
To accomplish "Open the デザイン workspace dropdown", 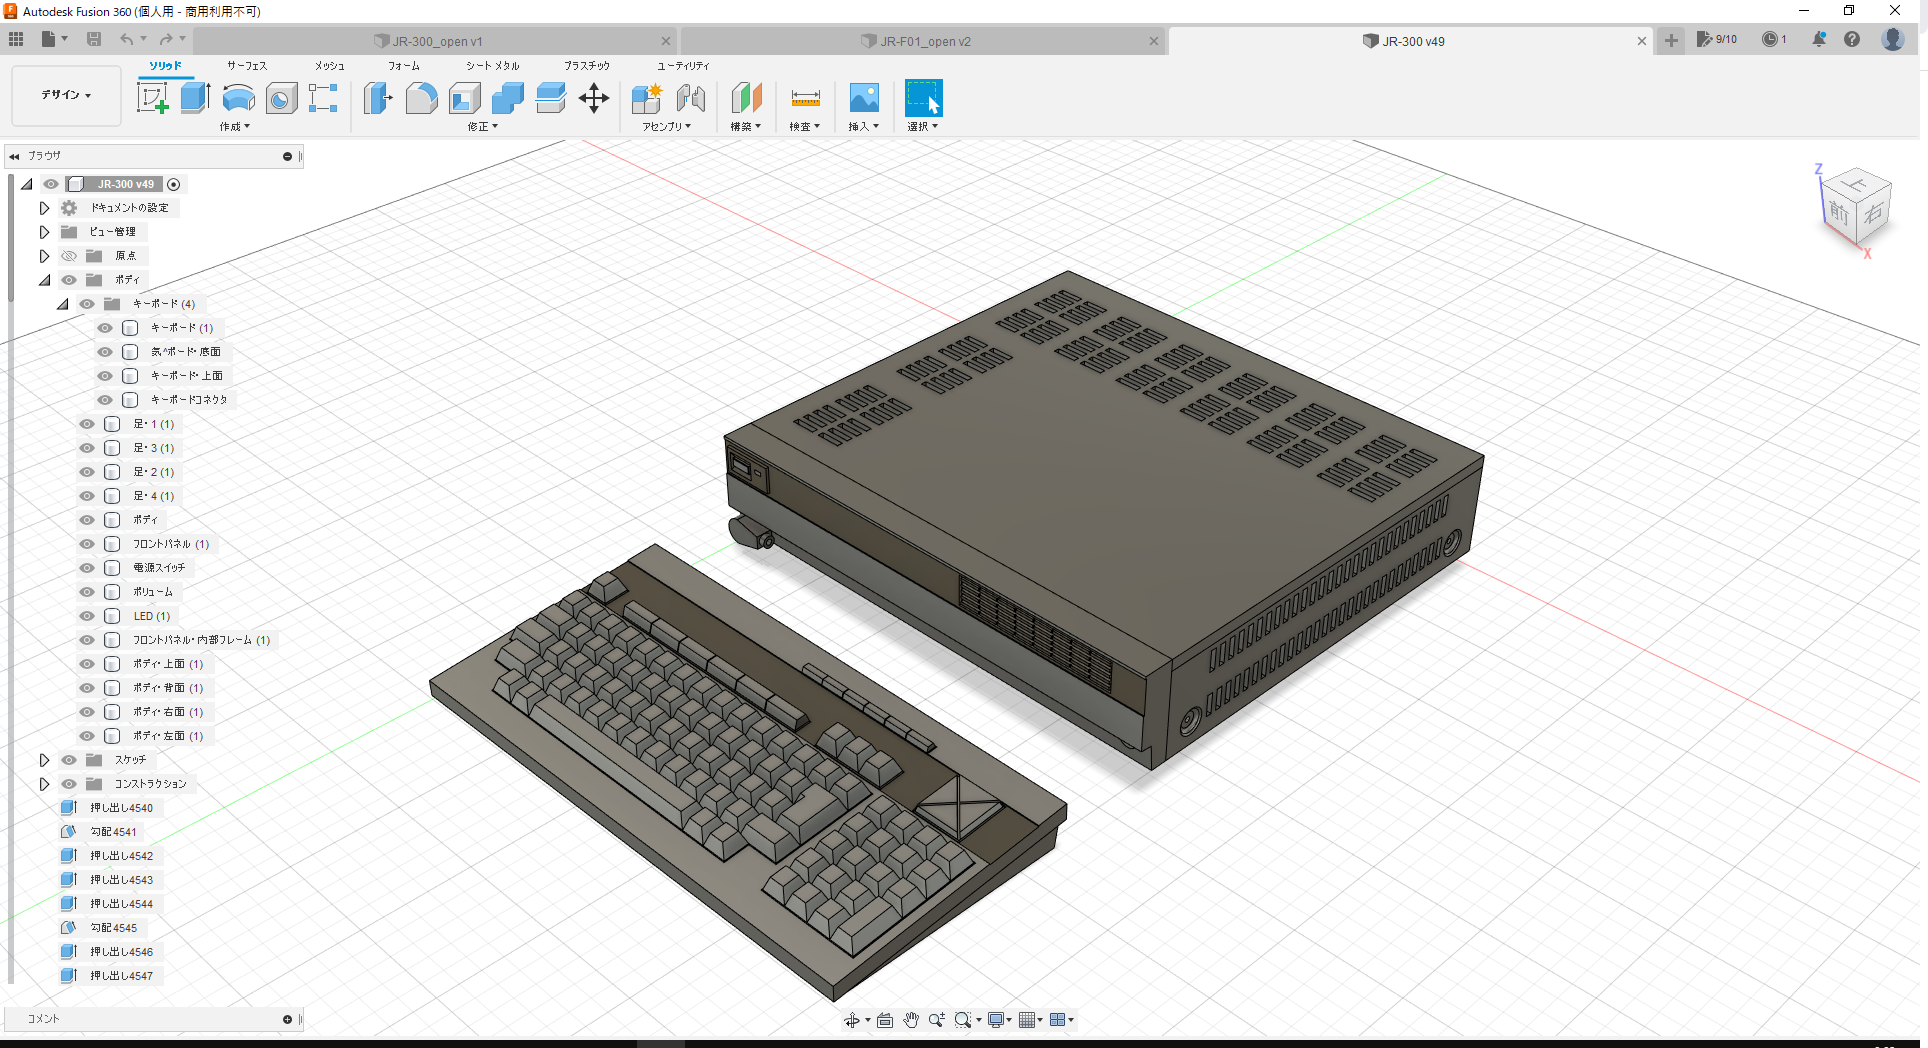I will (x=65, y=95).
